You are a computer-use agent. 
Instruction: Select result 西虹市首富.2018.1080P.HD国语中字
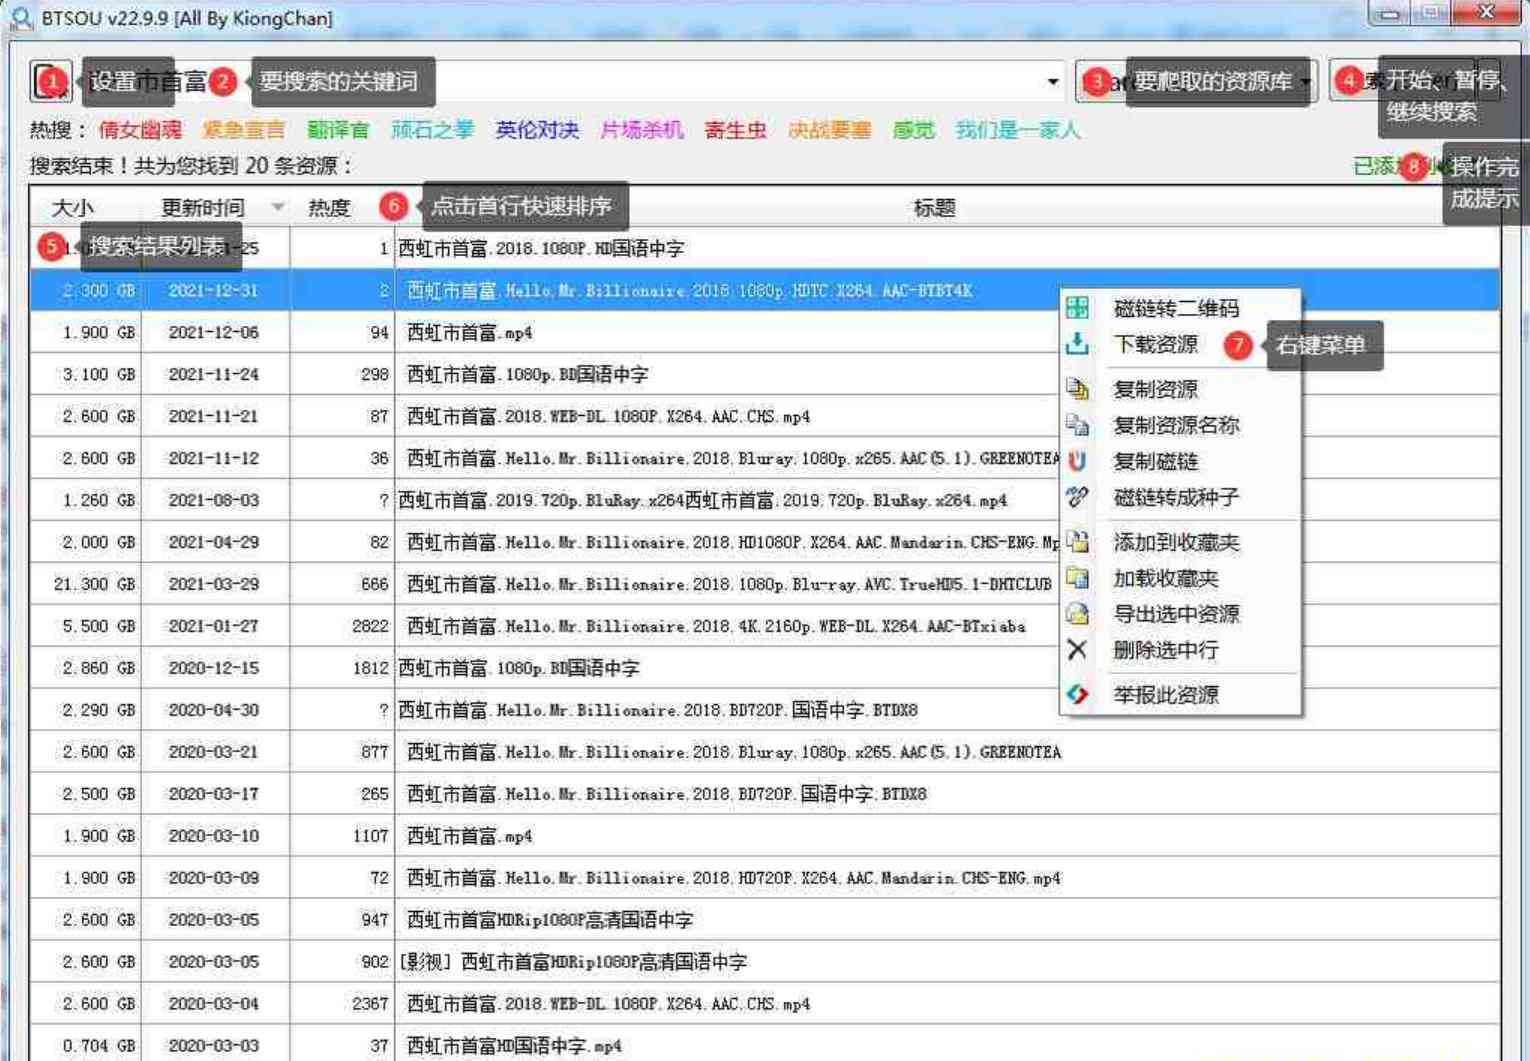pyautogui.click(x=765, y=248)
